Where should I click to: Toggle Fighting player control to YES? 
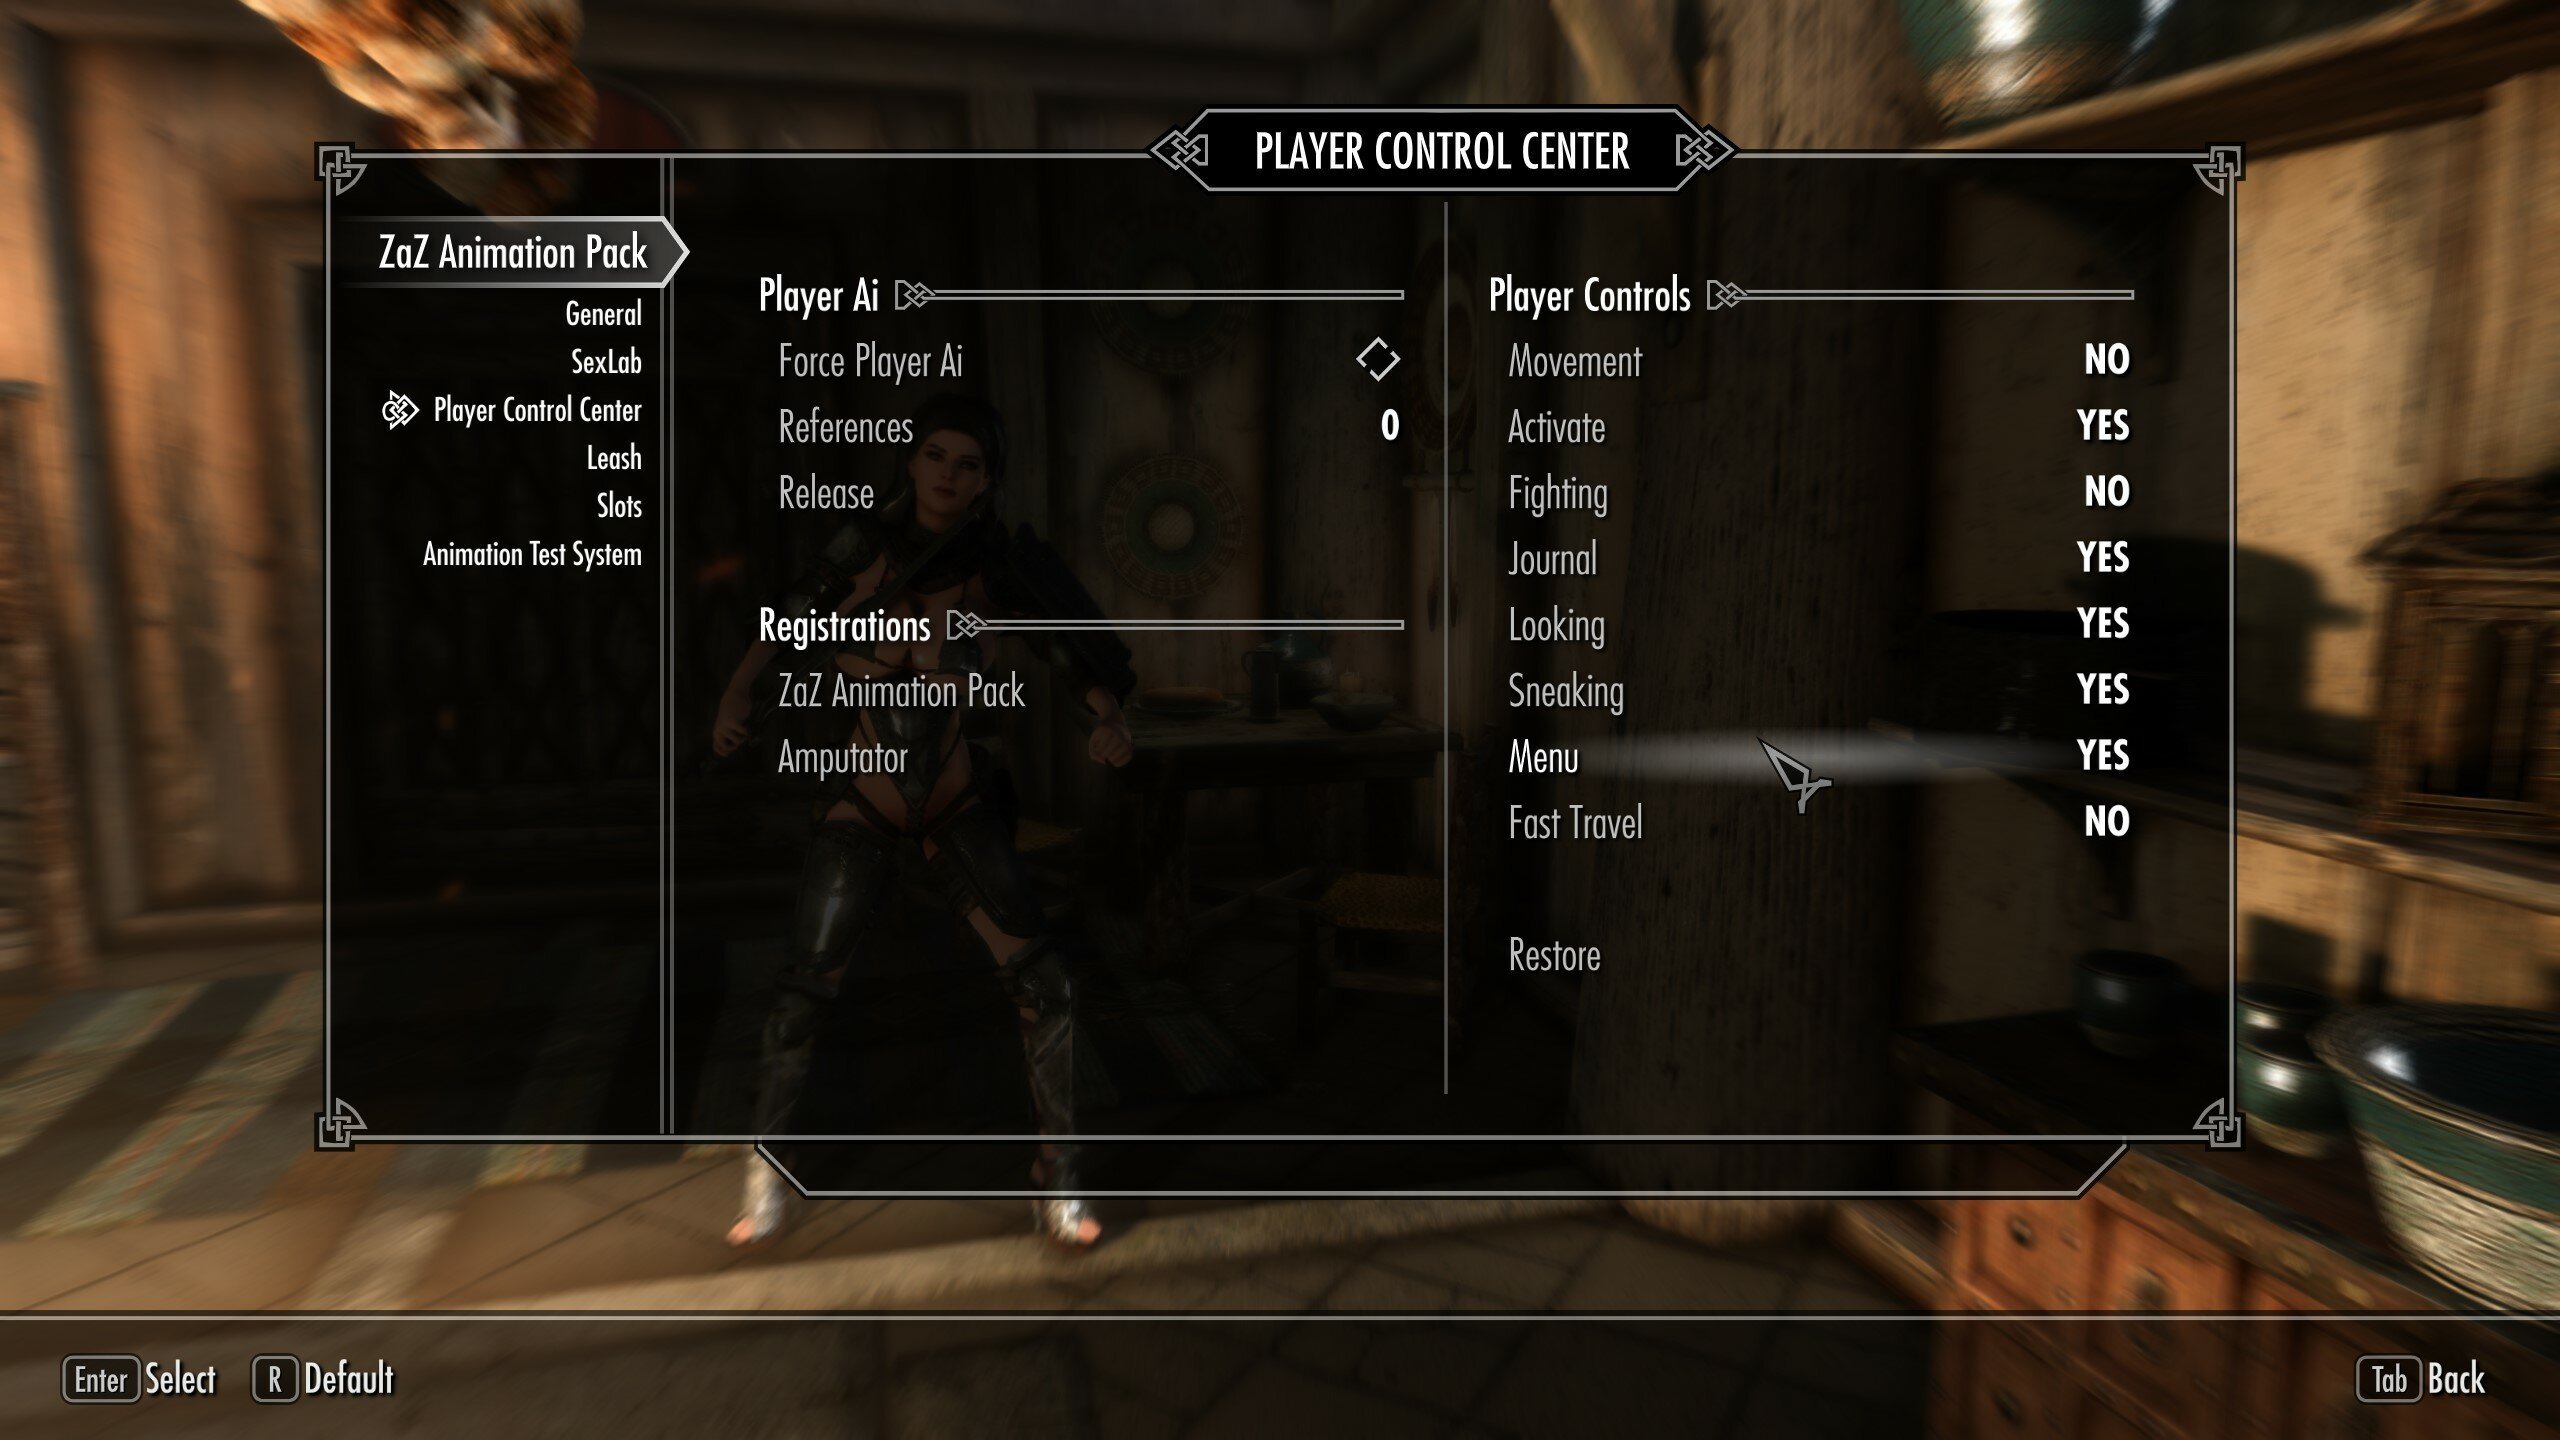coord(2105,491)
